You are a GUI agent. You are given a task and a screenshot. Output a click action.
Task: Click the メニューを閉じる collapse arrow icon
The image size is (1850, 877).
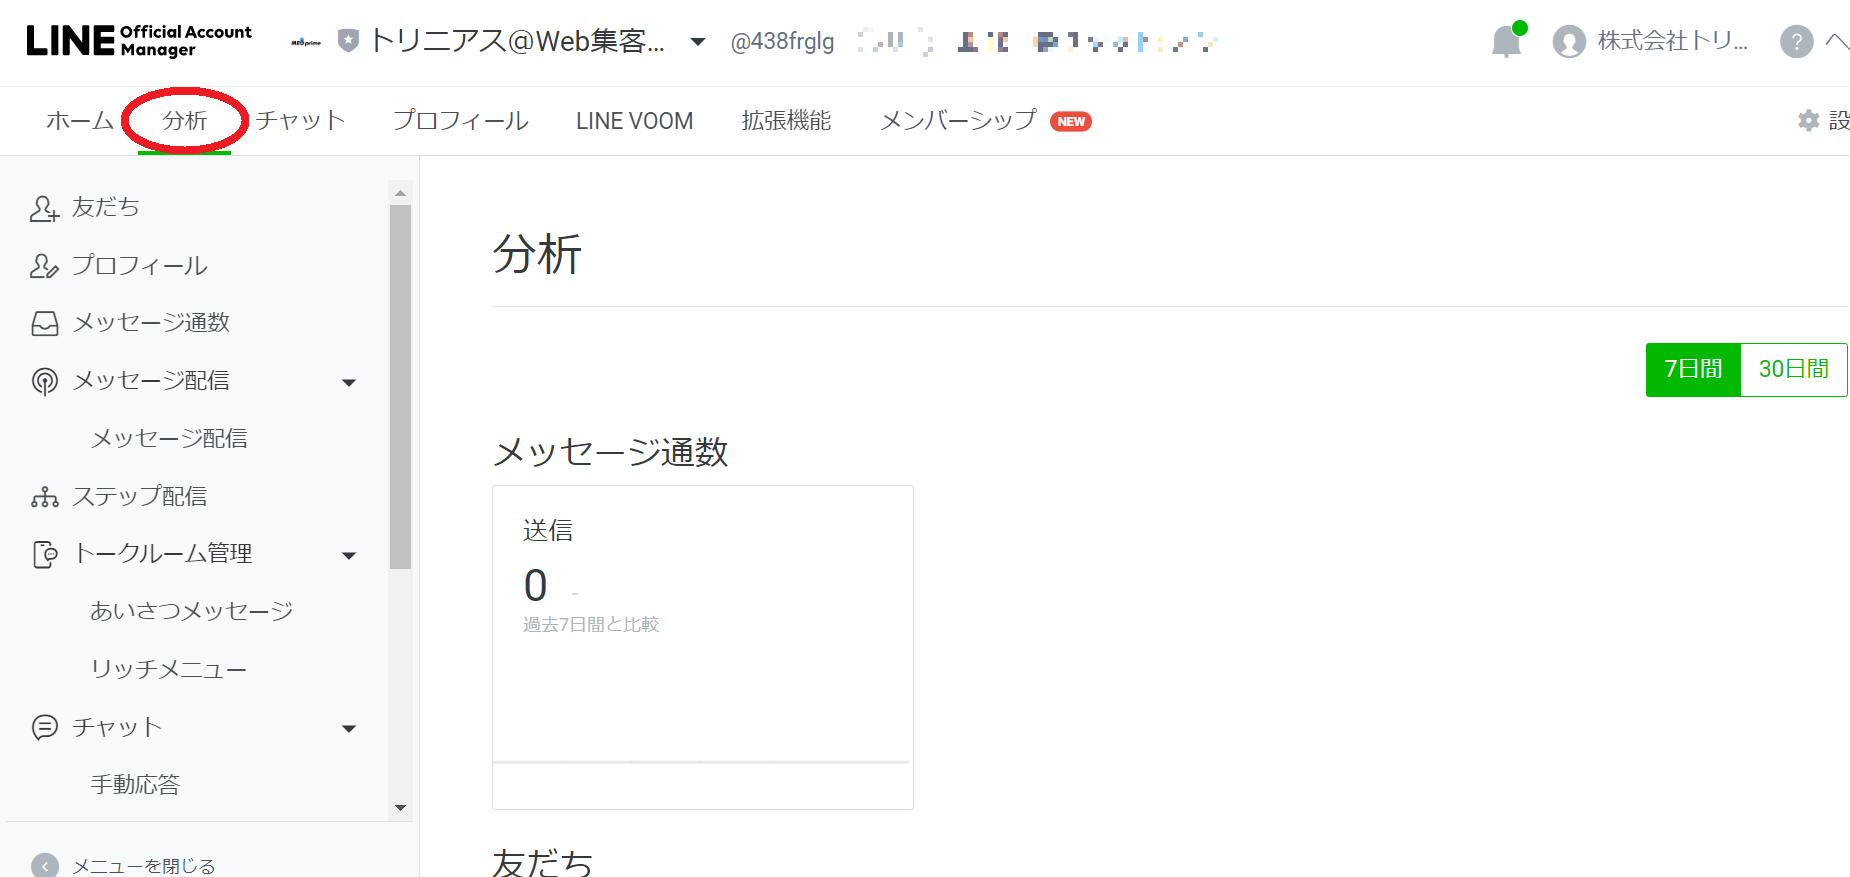(x=45, y=865)
